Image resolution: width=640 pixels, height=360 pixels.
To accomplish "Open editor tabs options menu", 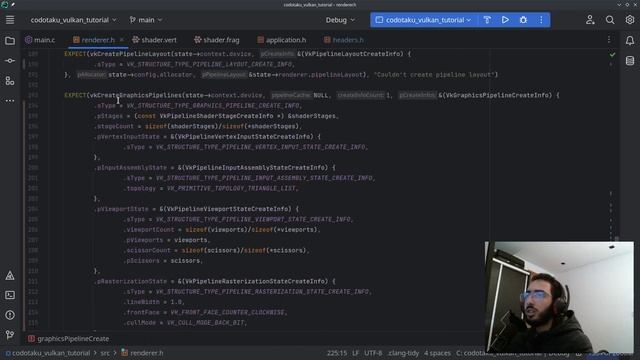I will tap(609, 40).
